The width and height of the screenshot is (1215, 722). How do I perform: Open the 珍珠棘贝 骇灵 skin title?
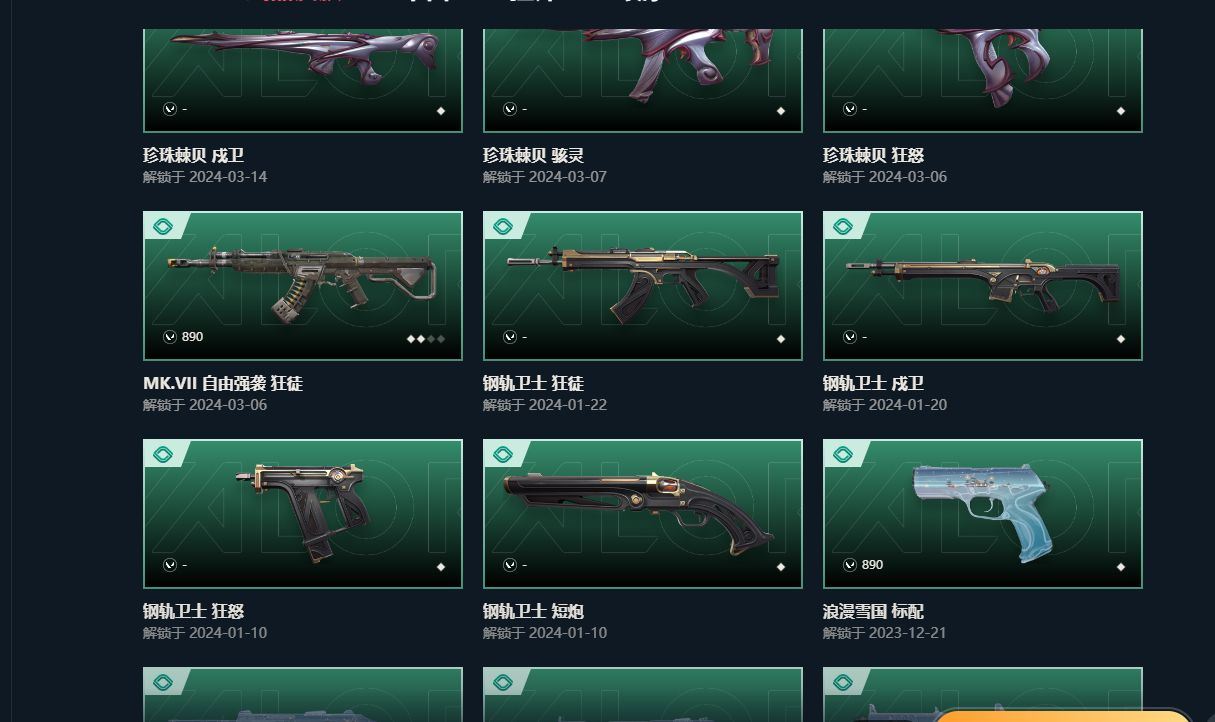pyautogui.click(x=533, y=155)
